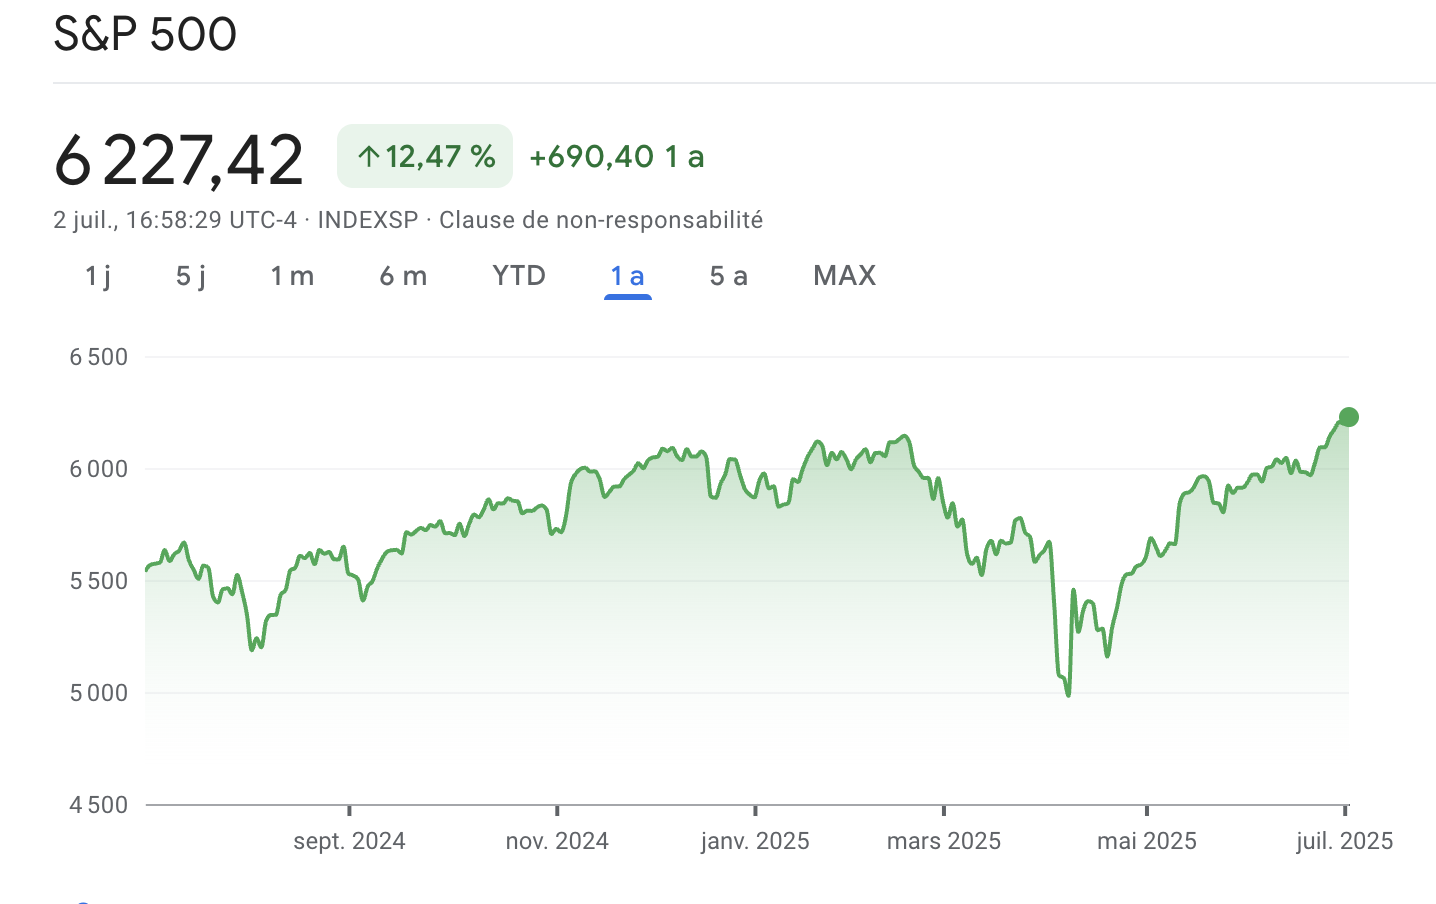Open the Clause de non-responsabilité link
The height and width of the screenshot is (904, 1436).
pos(601,220)
